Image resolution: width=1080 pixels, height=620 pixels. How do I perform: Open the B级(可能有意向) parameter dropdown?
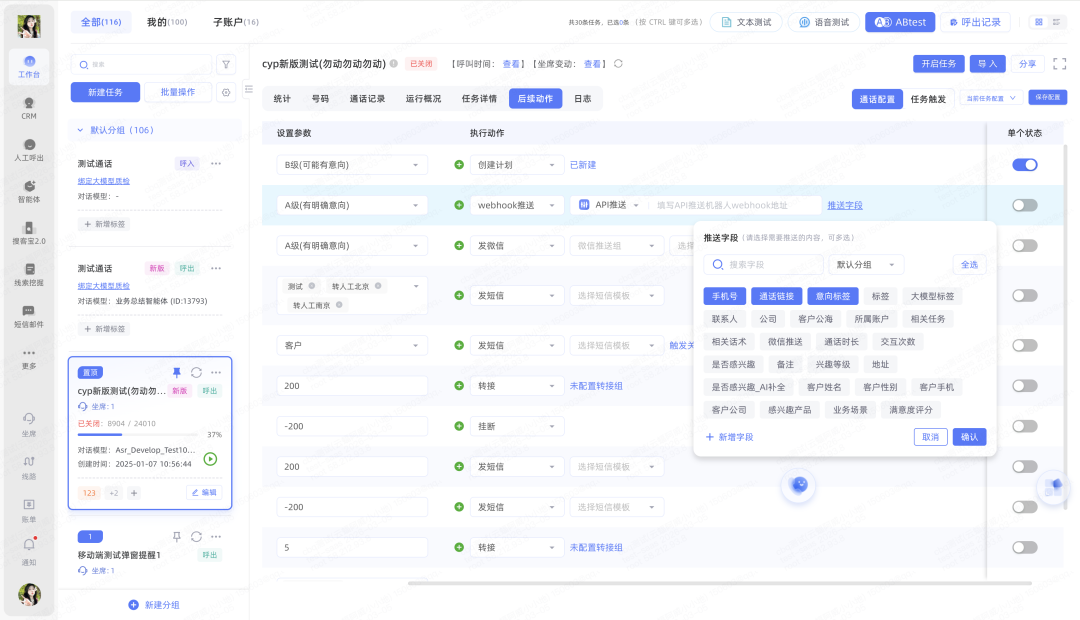[351, 165]
